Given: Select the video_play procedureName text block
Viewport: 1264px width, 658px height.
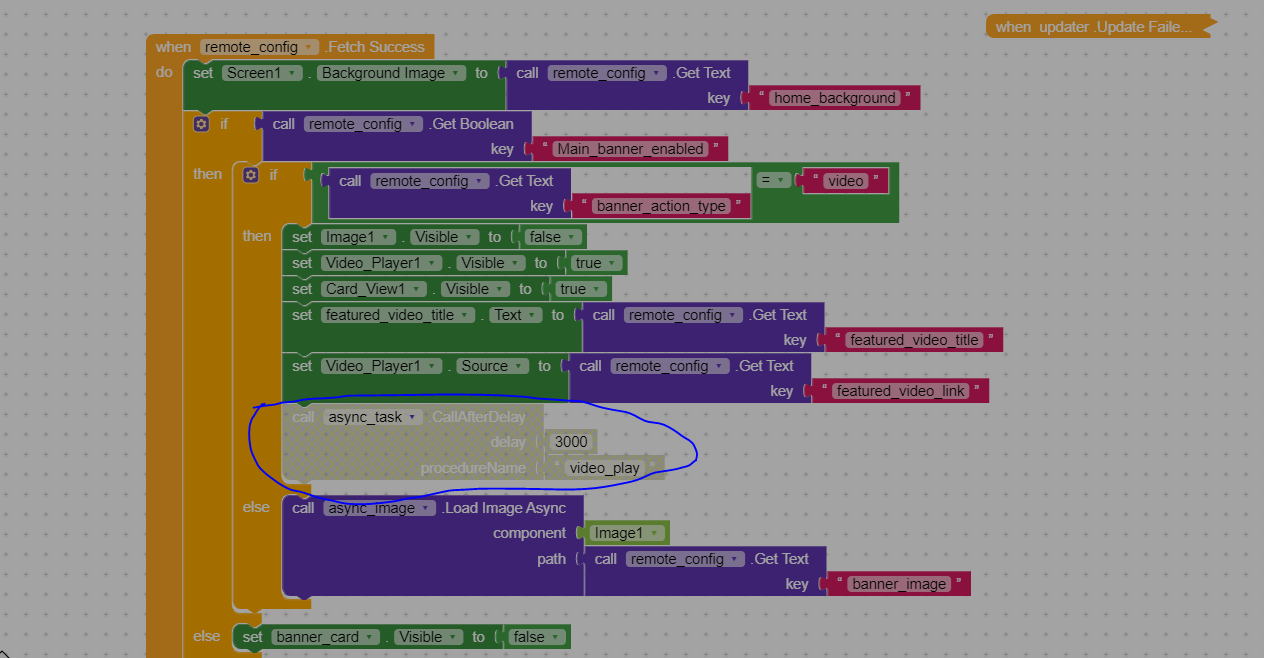Looking at the screenshot, I should pos(604,468).
